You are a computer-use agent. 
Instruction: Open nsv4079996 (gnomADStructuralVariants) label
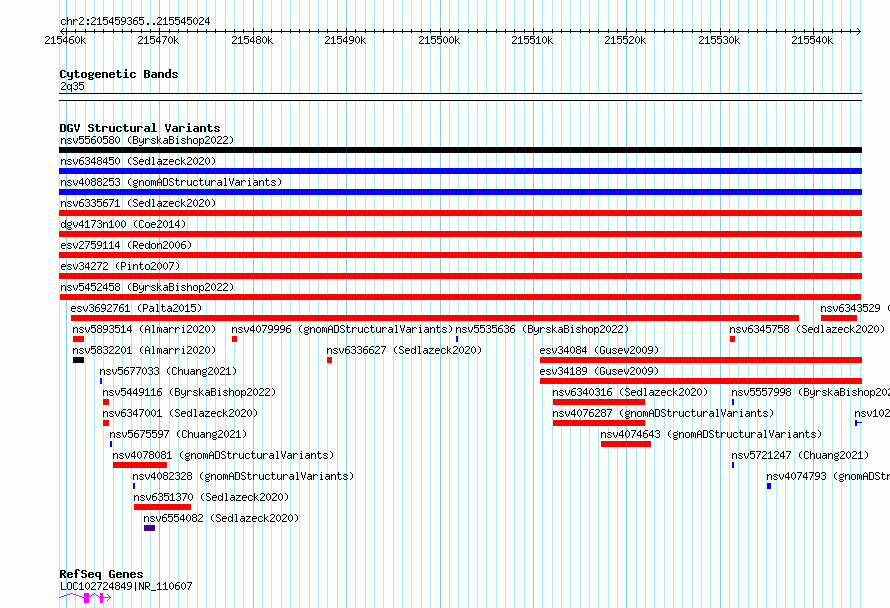tap(342, 329)
